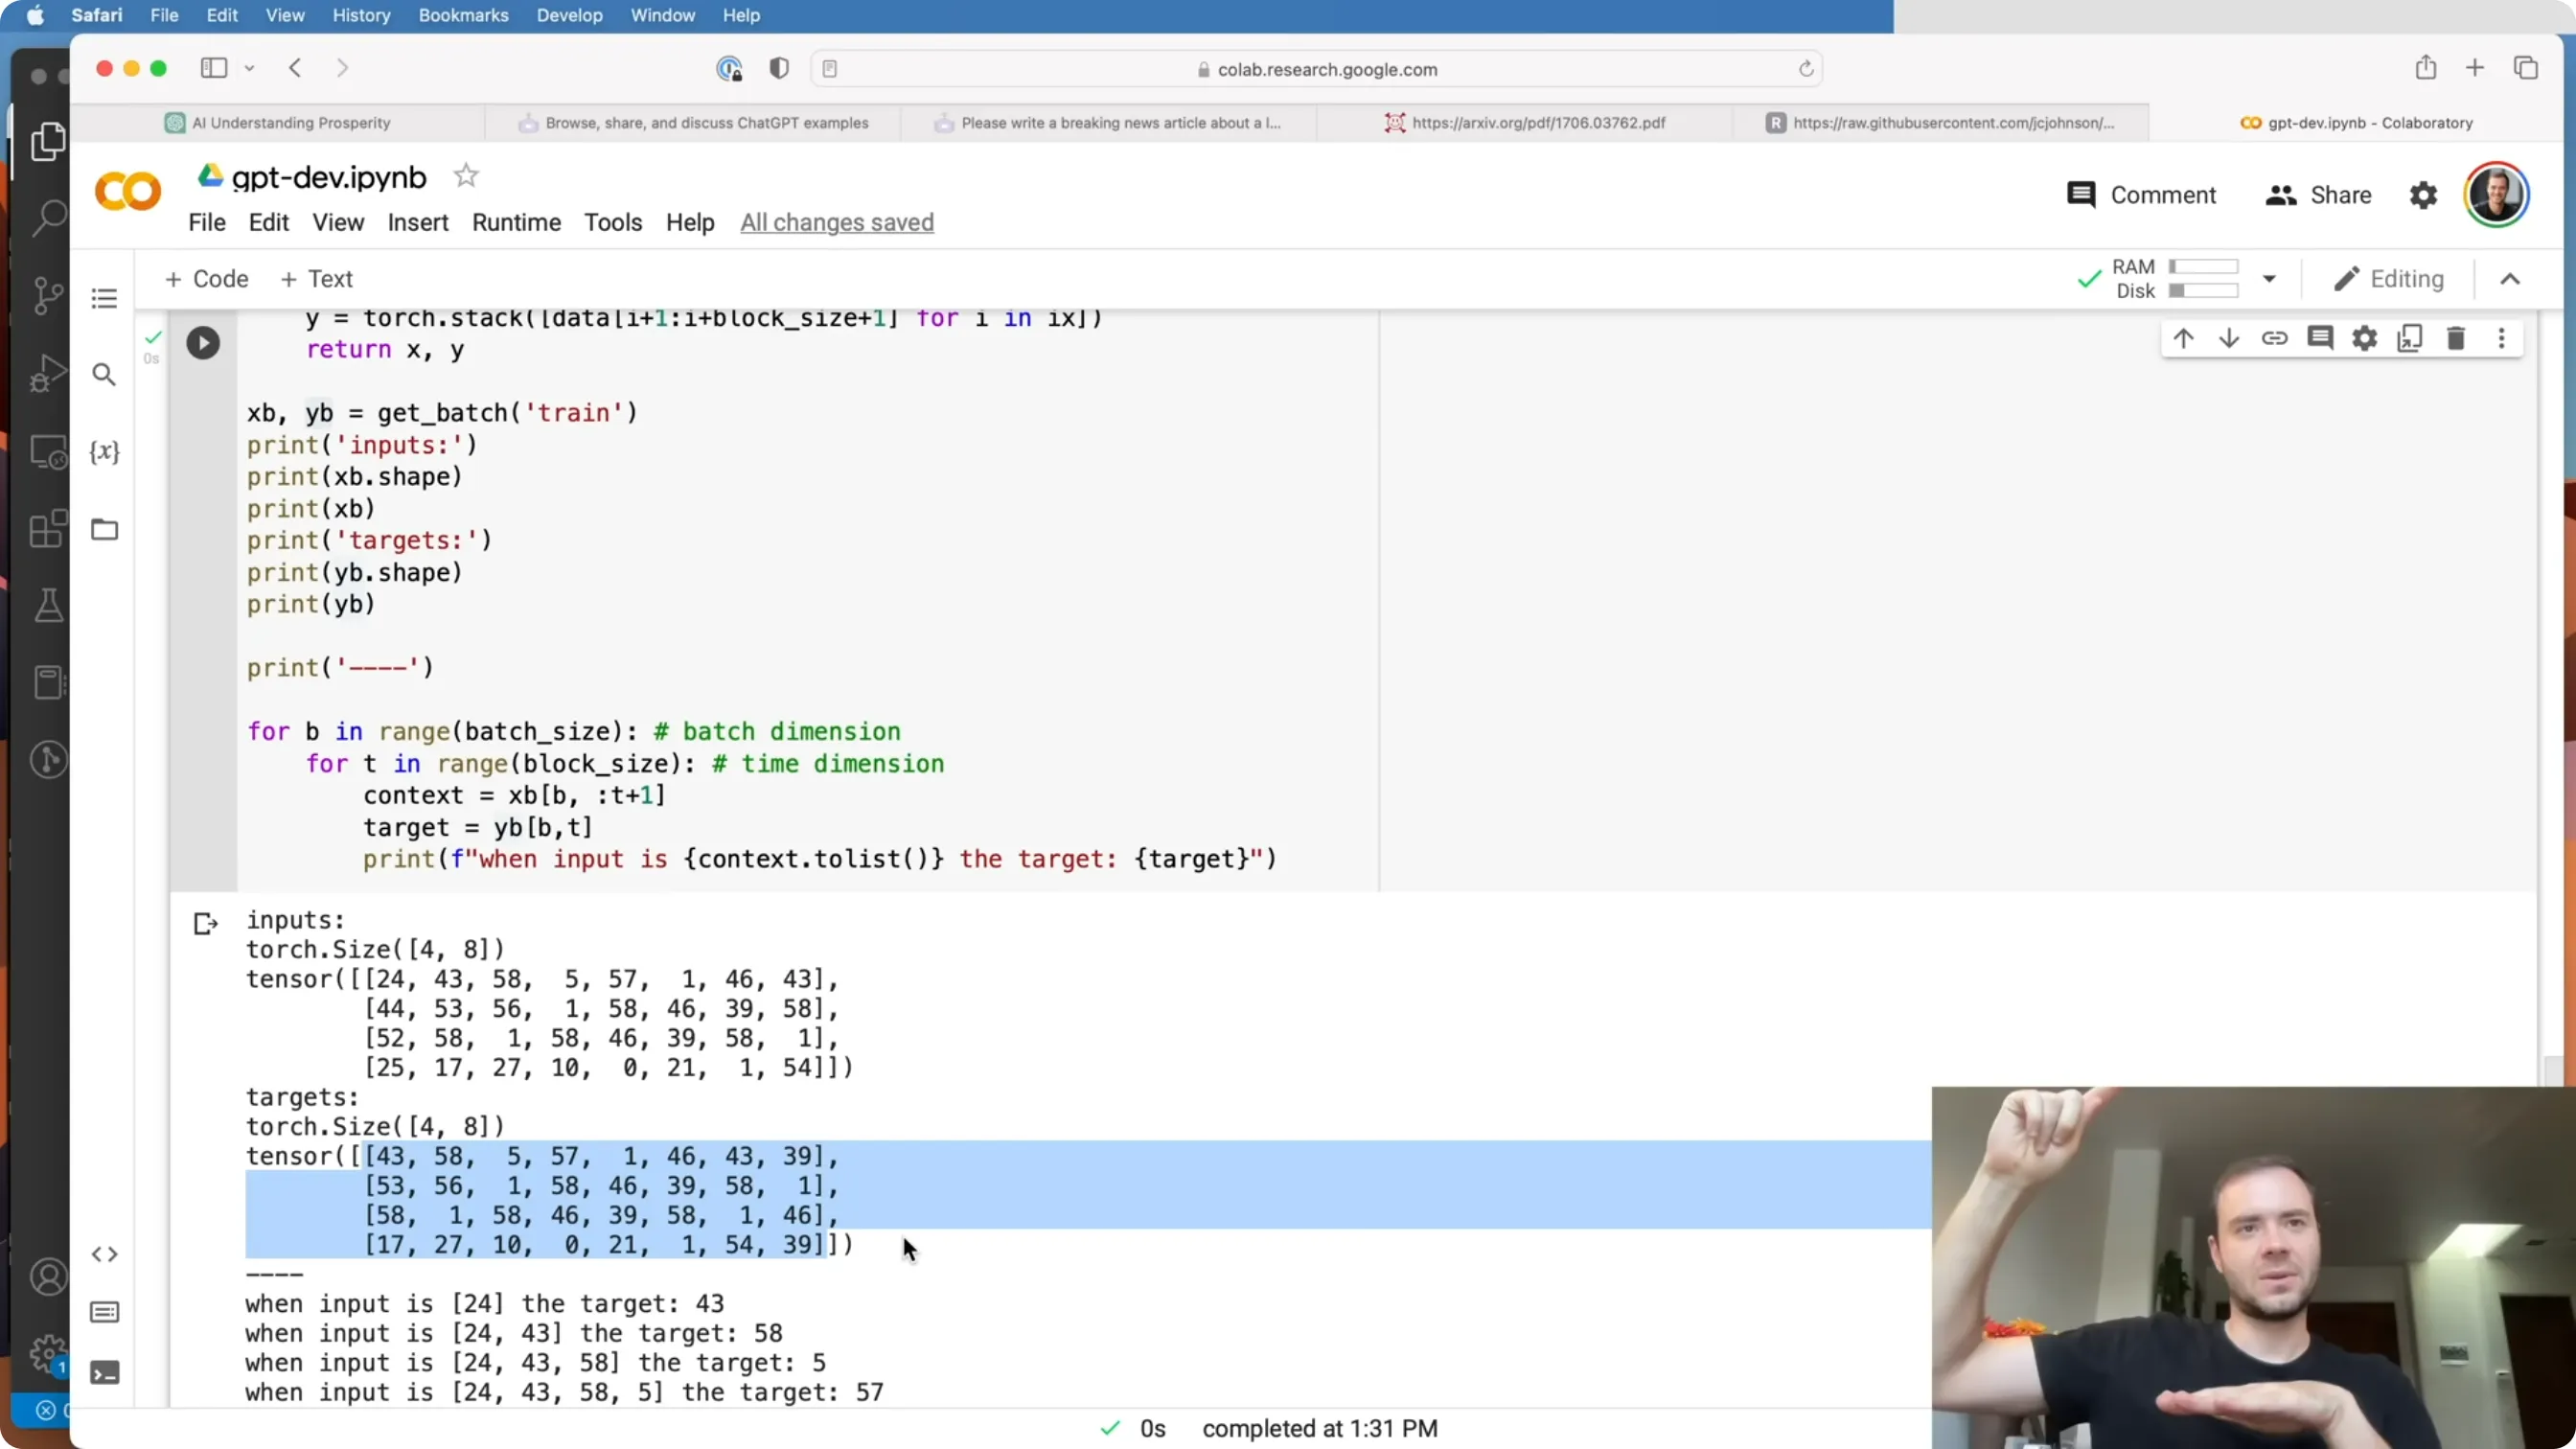
Task: Add a new Code cell
Action: tap(206, 279)
